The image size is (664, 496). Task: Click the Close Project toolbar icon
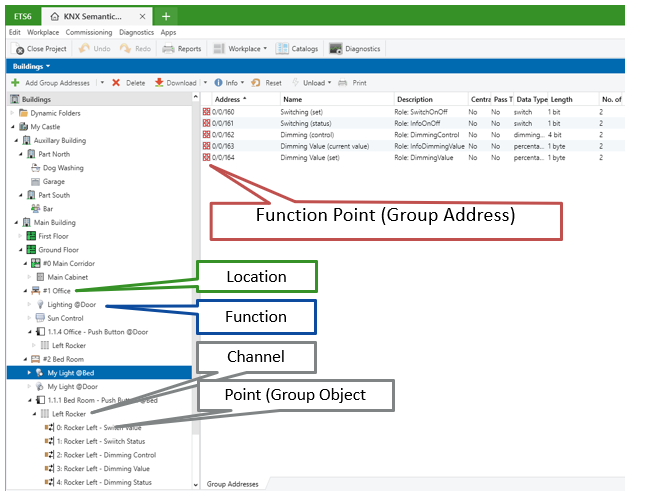click(18, 48)
